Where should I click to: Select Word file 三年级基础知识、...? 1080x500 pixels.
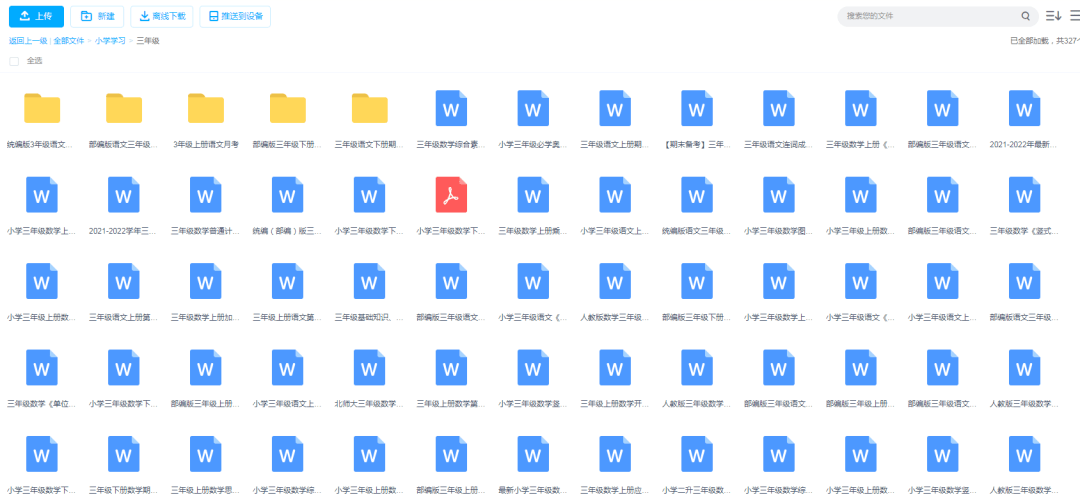point(370,281)
